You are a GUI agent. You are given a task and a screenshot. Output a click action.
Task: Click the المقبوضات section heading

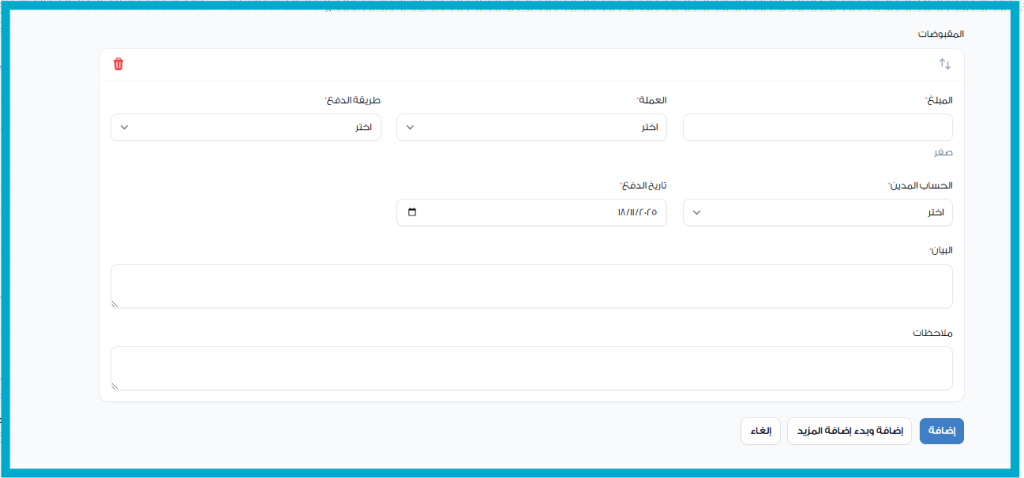point(940,34)
